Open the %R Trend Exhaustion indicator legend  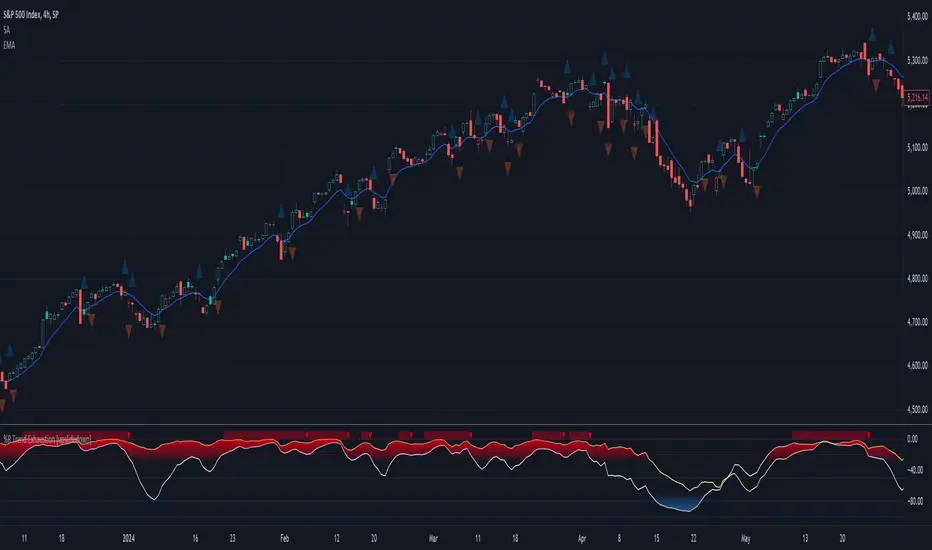[47, 439]
